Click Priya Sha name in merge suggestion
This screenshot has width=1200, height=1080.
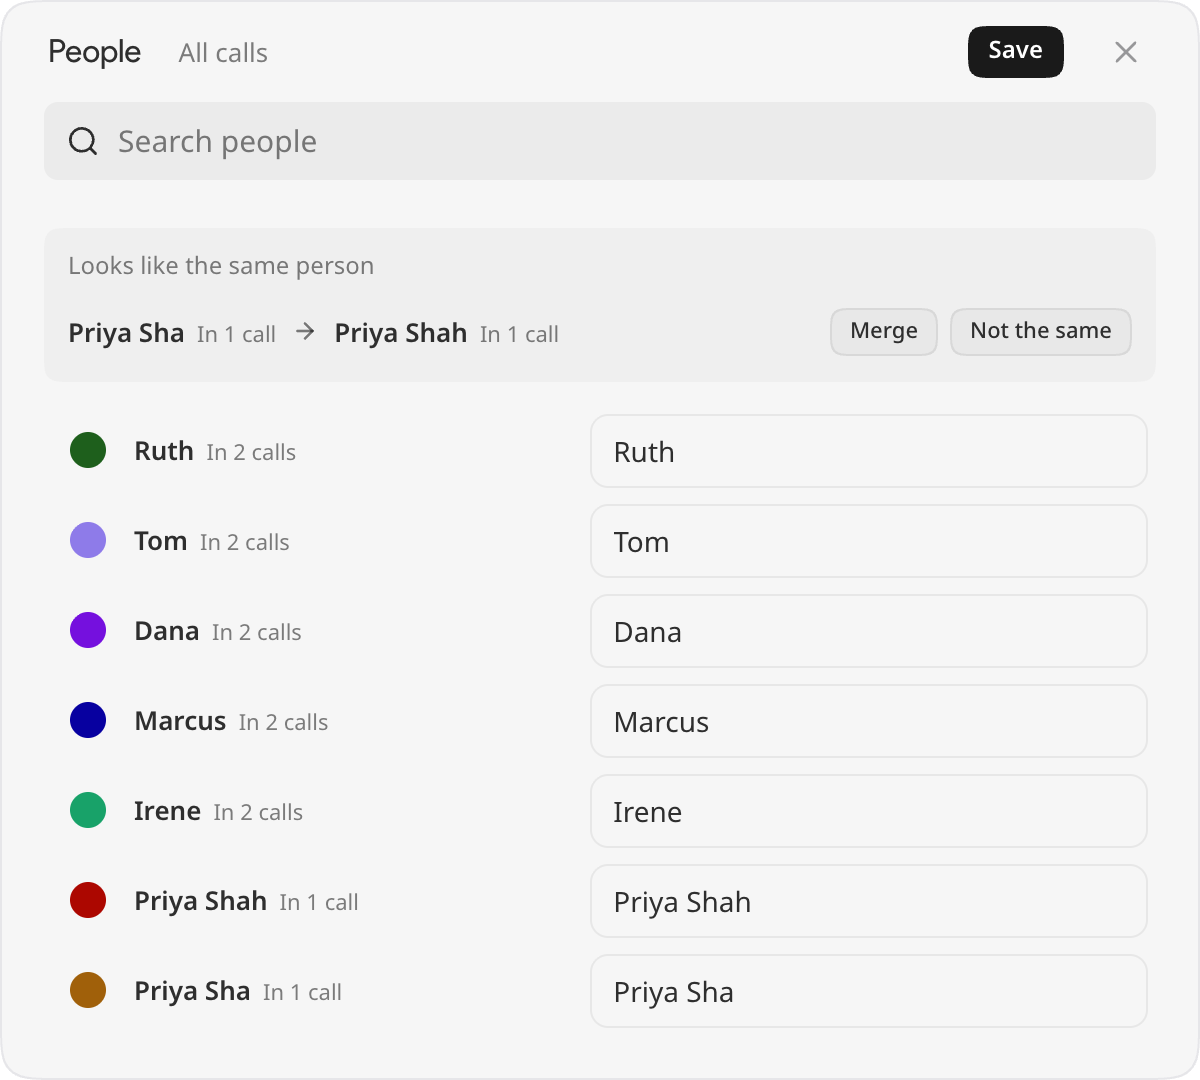(126, 333)
